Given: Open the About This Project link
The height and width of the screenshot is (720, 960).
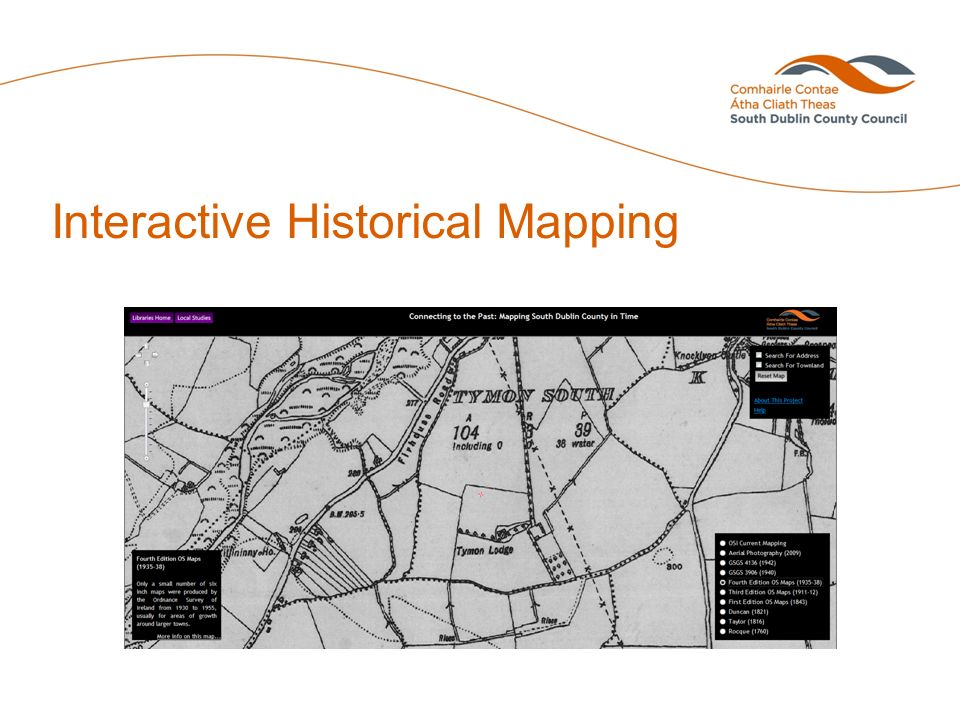Looking at the screenshot, I should (778, 400).
